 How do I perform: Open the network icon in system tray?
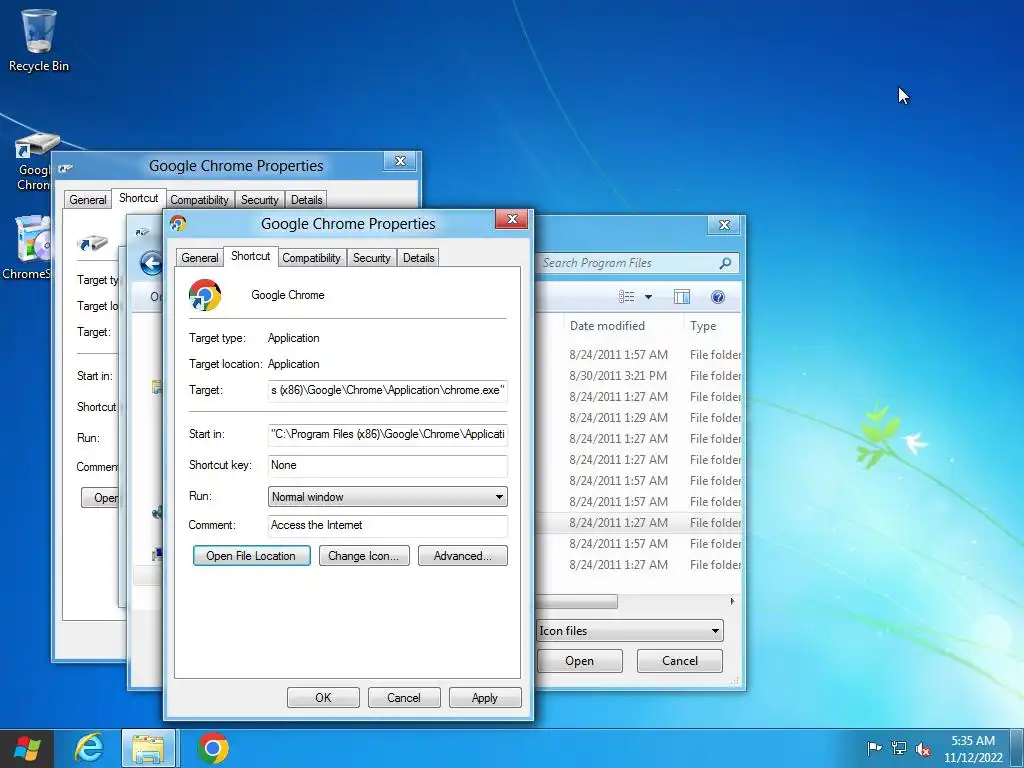pos(899,748)
